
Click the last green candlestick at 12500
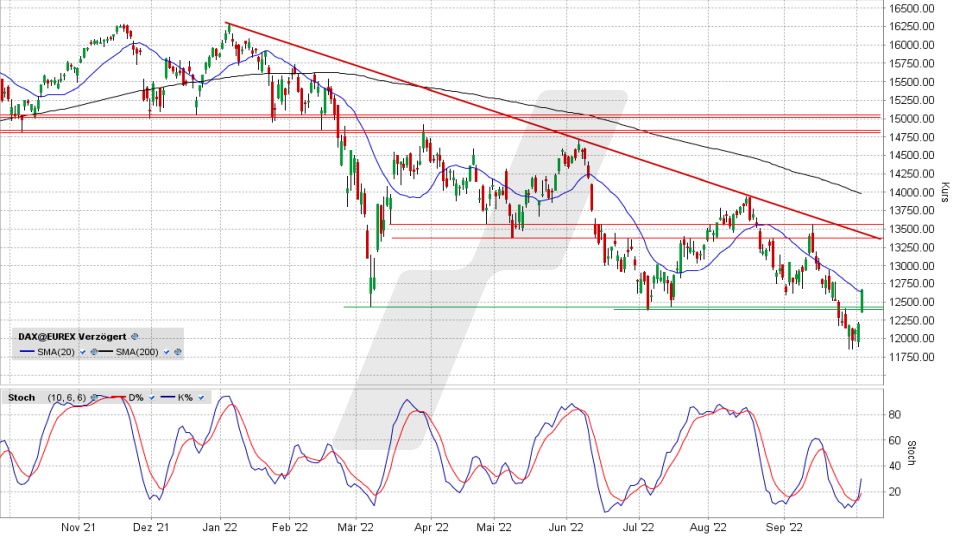[x=862, y=301]
